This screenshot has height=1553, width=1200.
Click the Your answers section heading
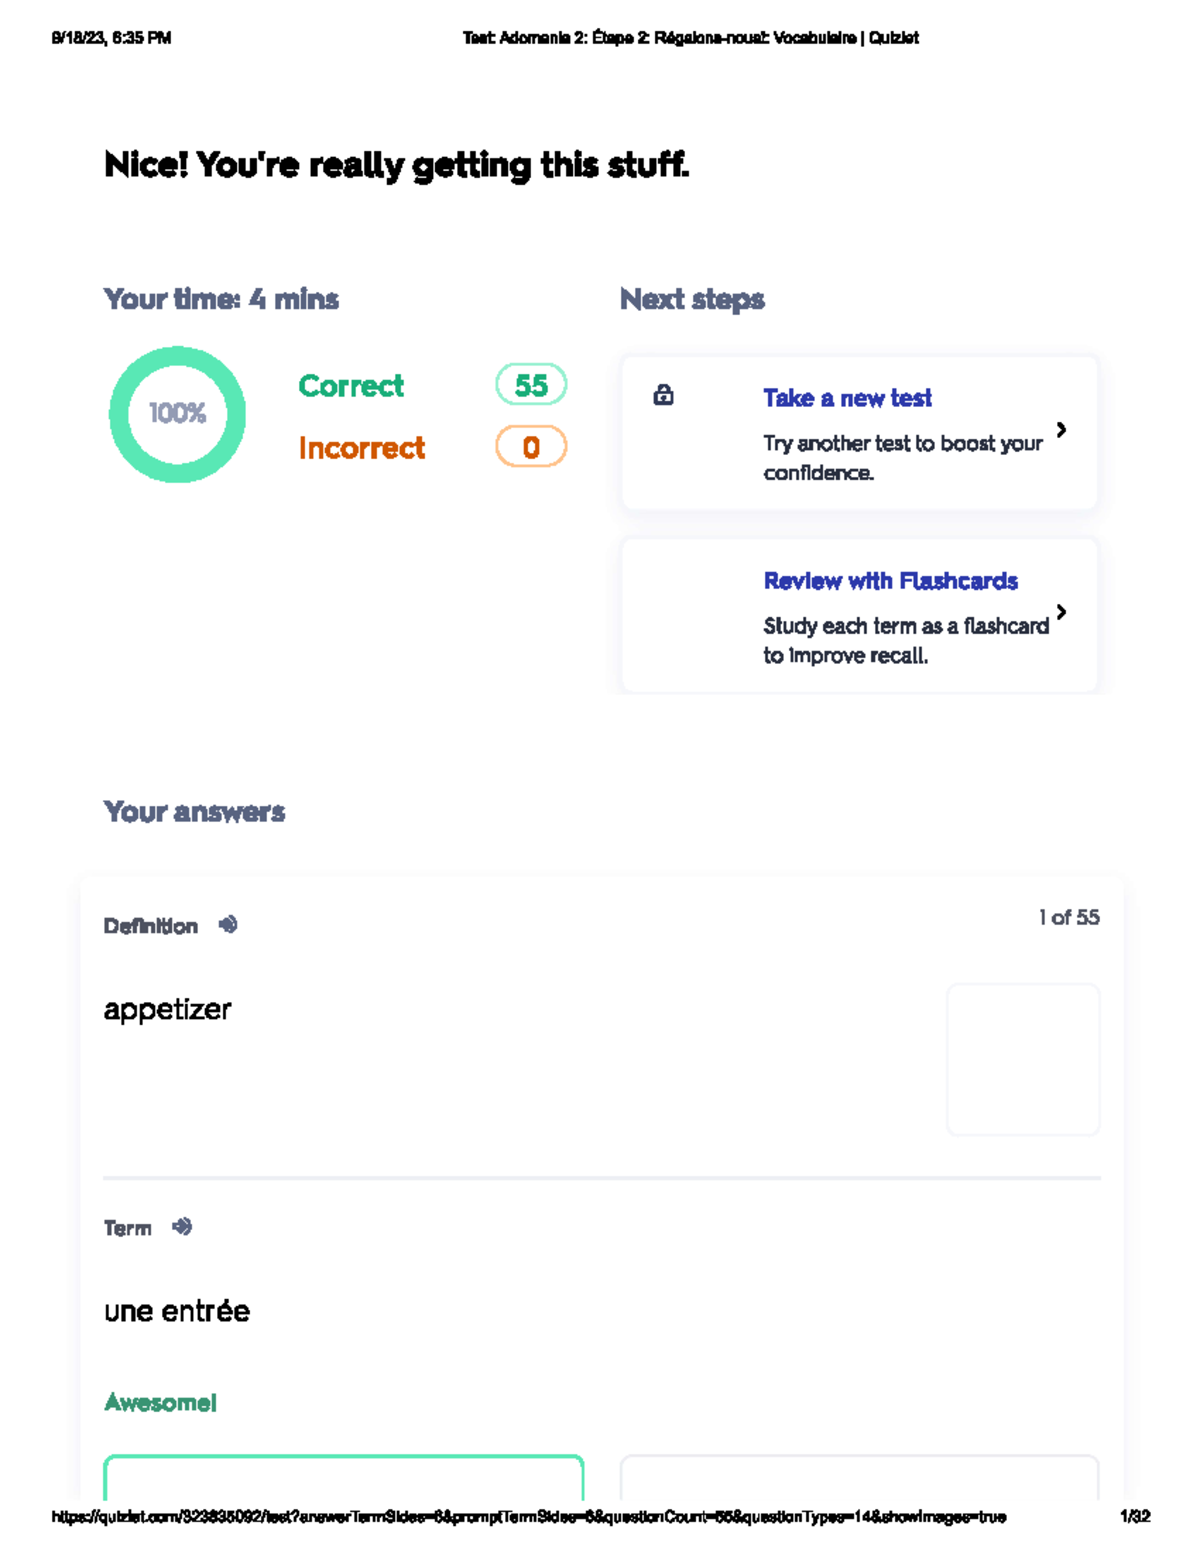194,812
